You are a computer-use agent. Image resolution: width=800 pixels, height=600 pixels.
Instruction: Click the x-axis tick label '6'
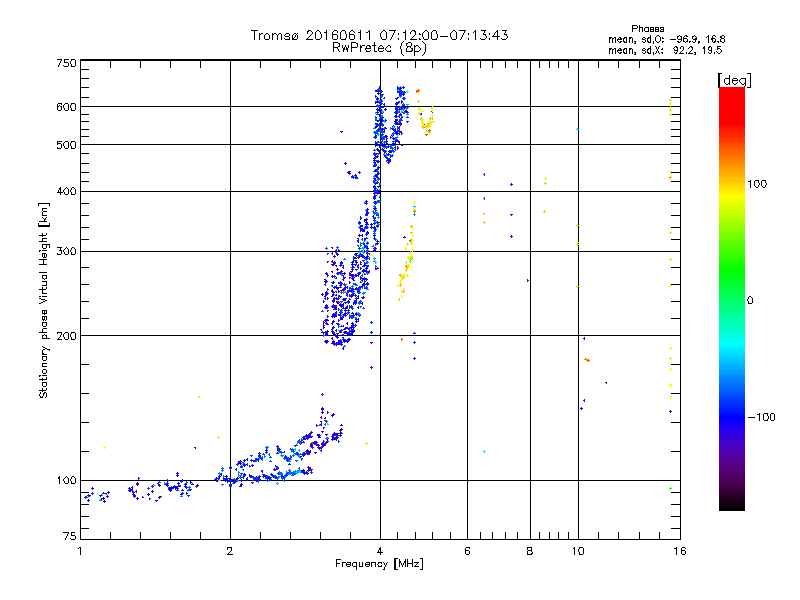click(x=467, y=551)
